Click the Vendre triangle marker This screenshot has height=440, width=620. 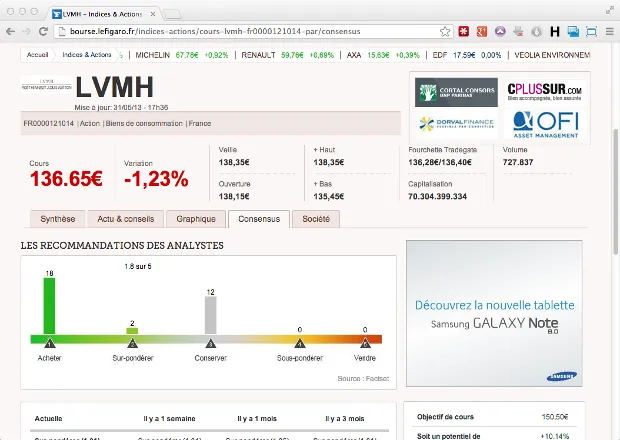(x=365, y=343)
